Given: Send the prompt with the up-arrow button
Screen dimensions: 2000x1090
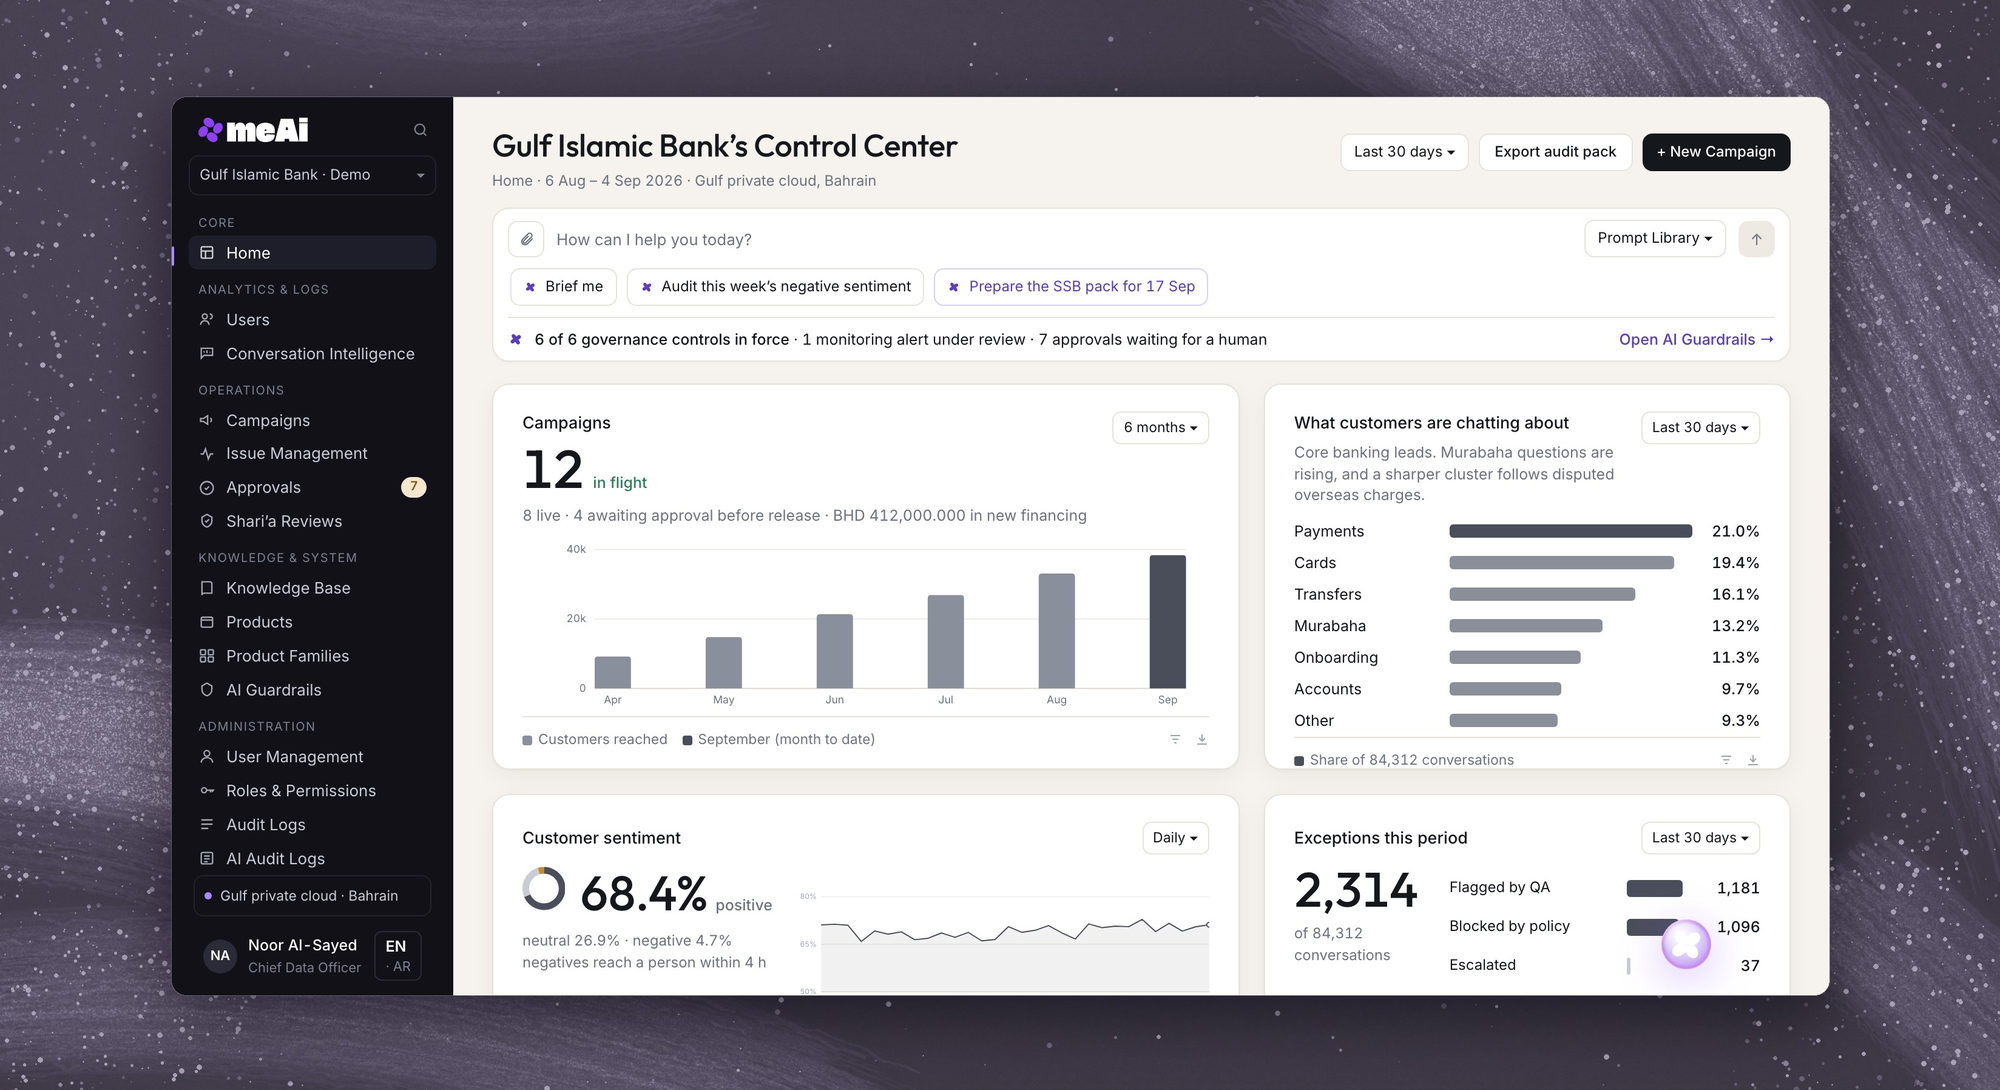Looking at the screenshot, I should click(1756, 239).
